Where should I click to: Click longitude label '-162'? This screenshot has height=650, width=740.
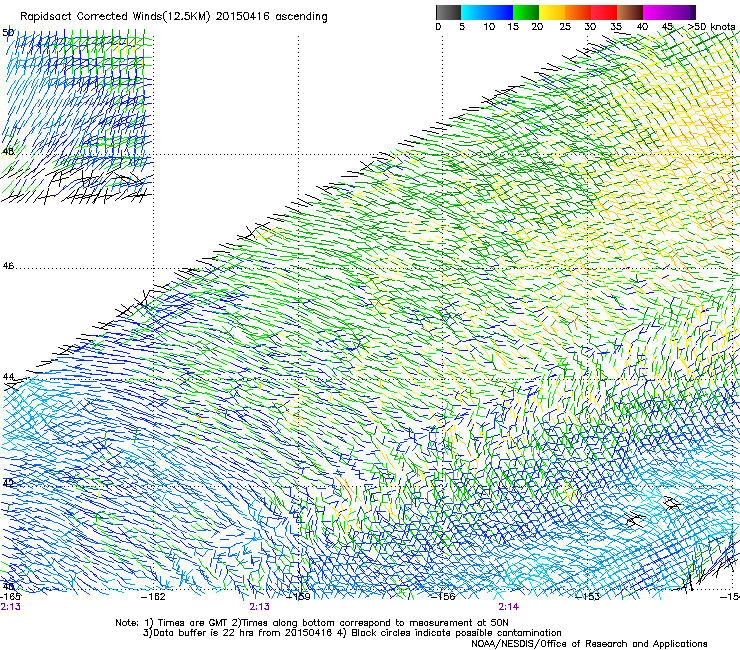[x=154, y=597]
